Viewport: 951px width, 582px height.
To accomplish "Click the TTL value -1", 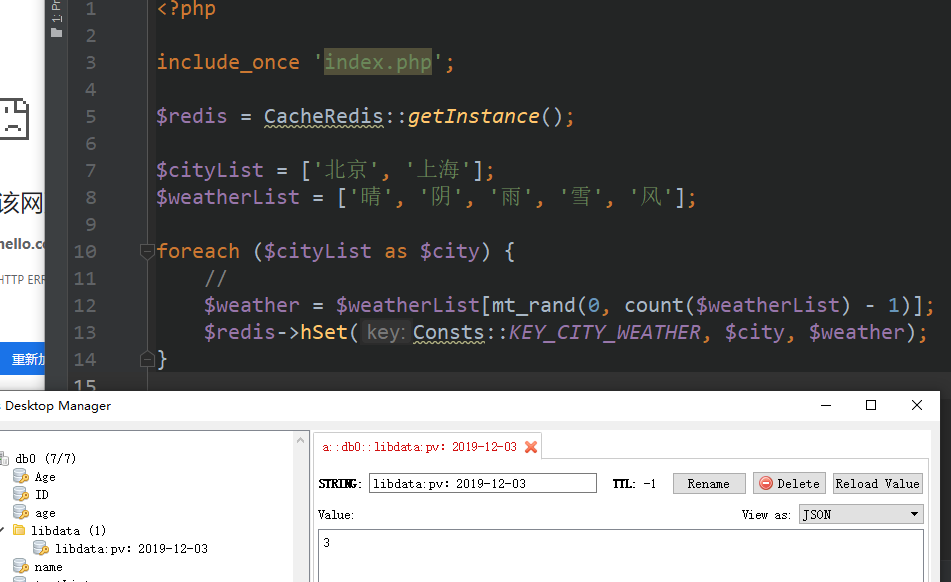I will [x=650, y=483].
